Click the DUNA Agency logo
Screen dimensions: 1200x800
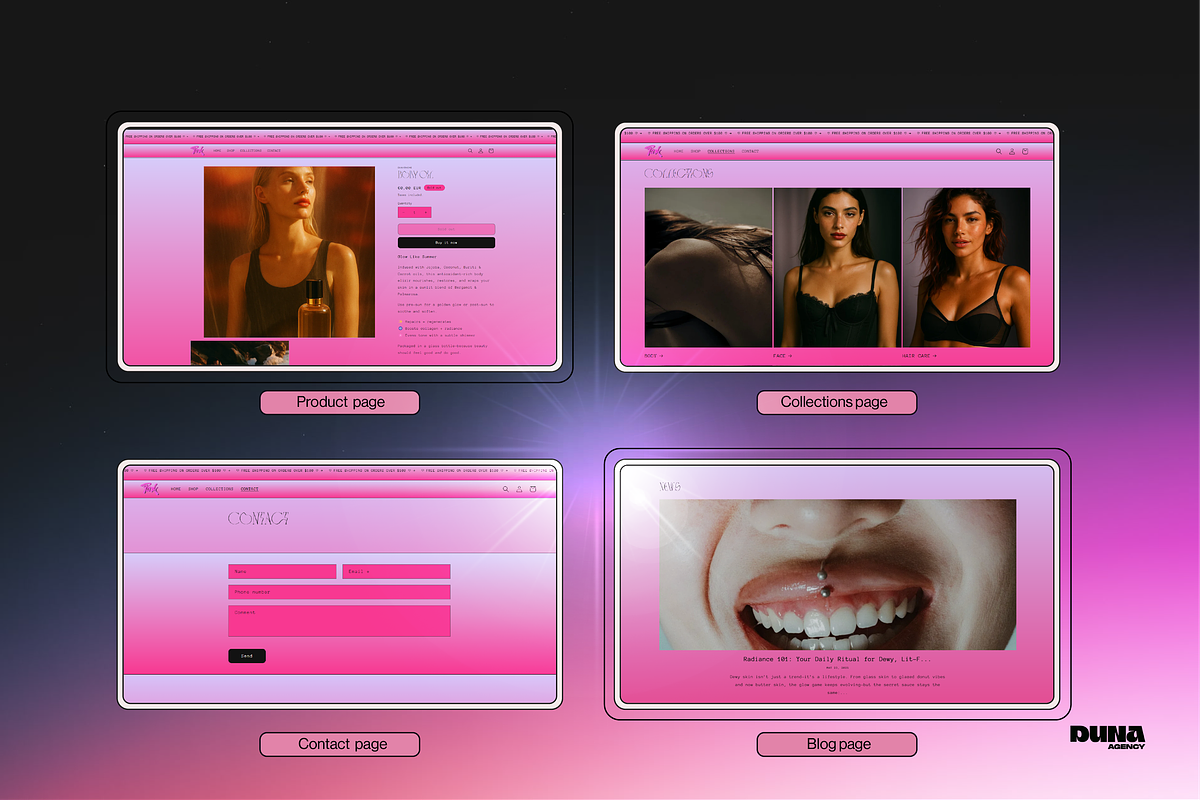point(1107,737)
